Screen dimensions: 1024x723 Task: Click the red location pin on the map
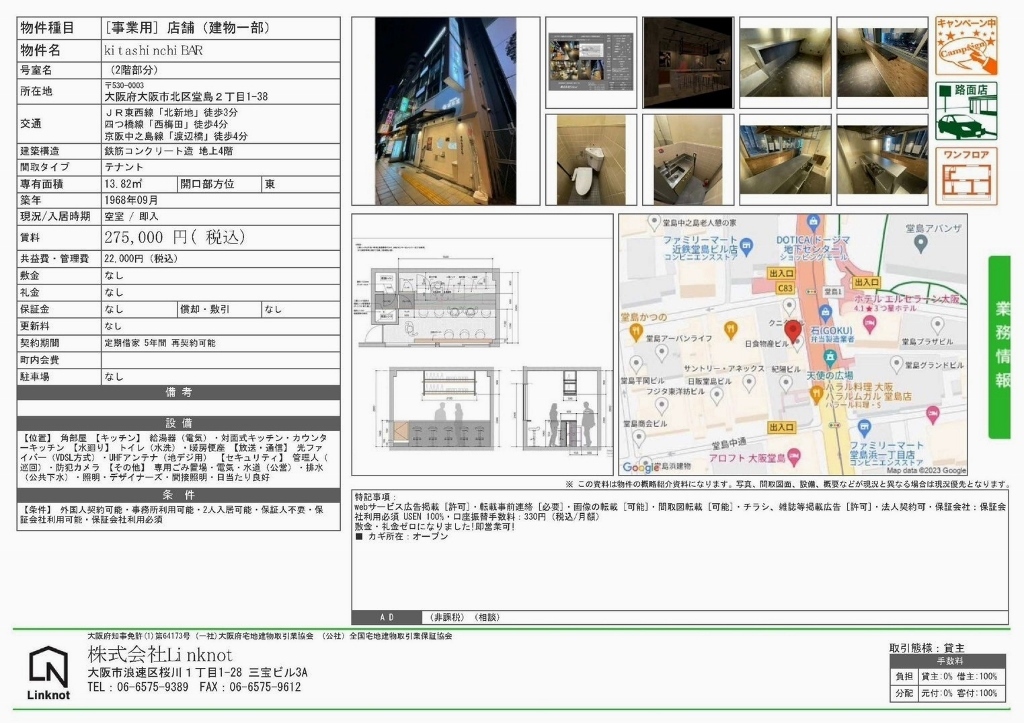(x=793, y=332)
